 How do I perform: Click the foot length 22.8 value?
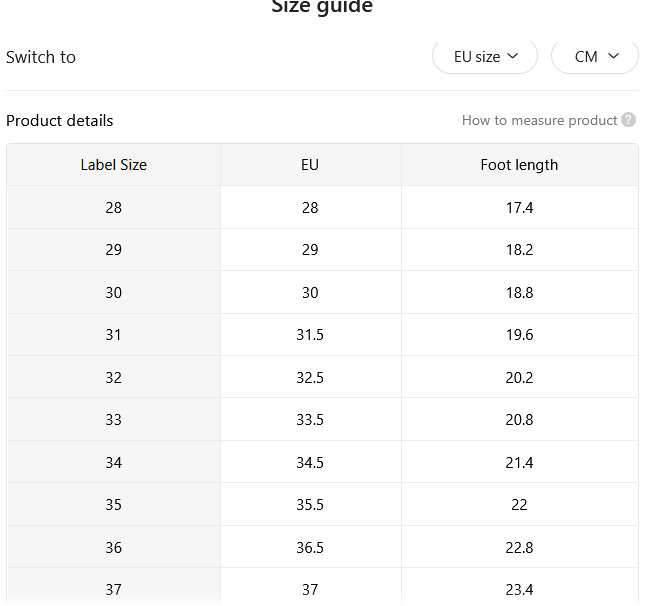[519, 547]
